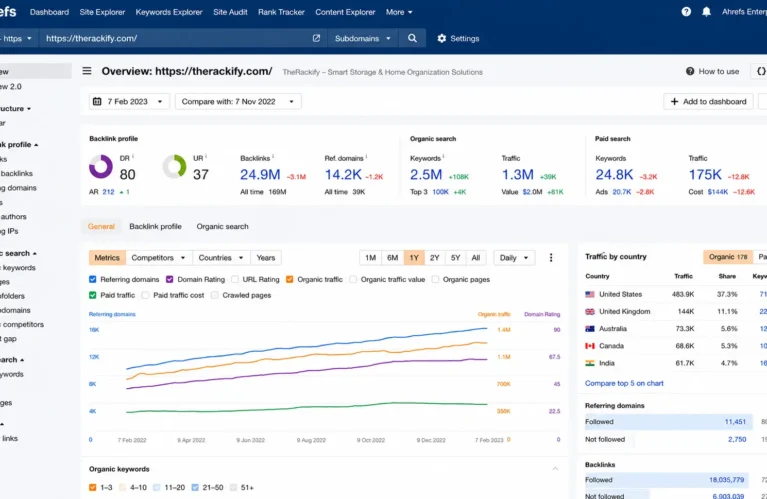Click the Canada flag icon
The height and width of the screenshot is (499, 767).
pyautogui.click(x=590, y=346)
